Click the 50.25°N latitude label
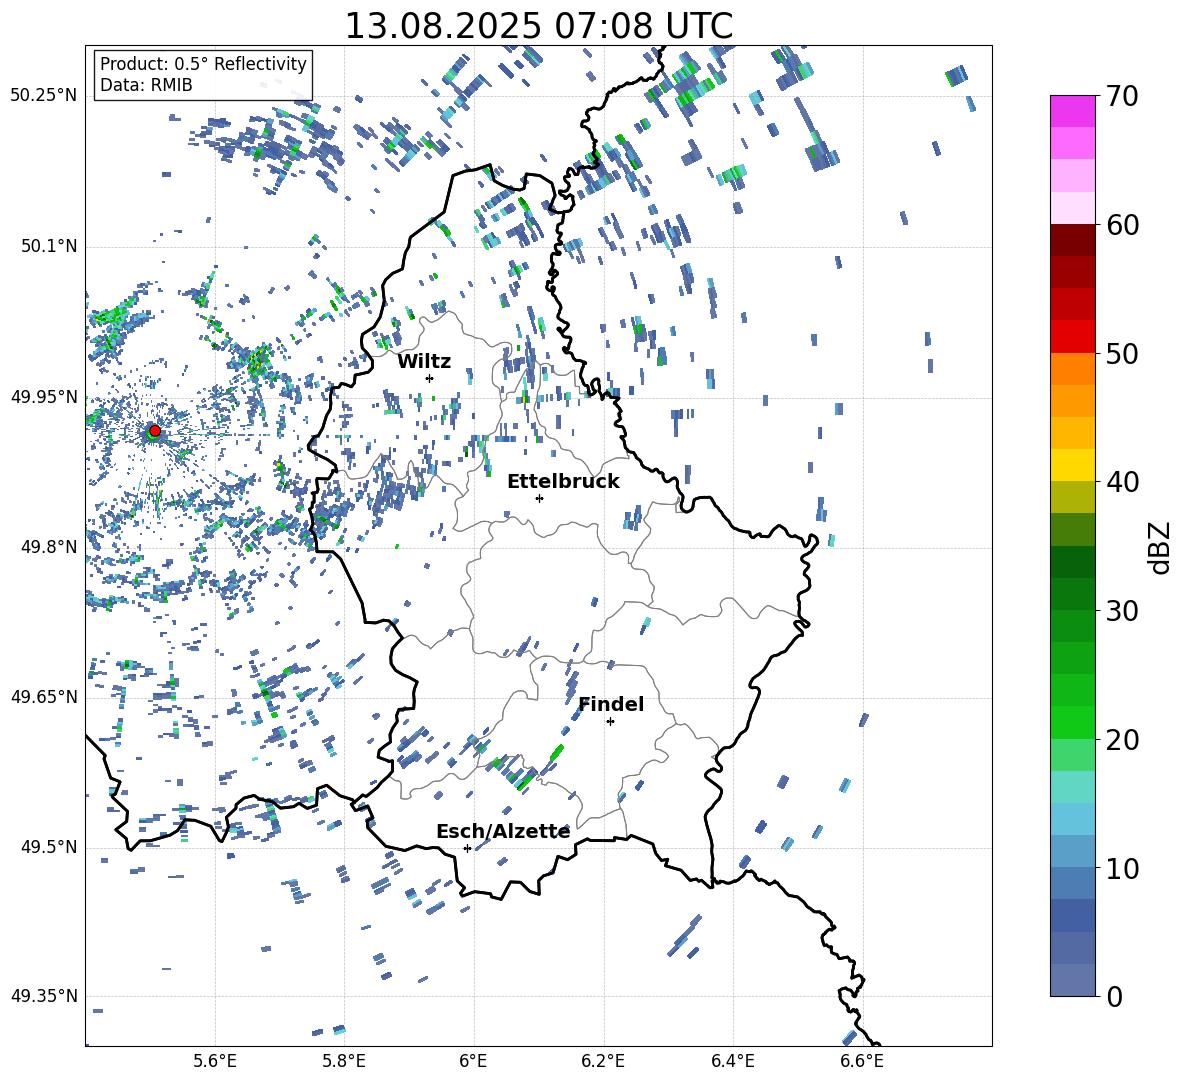Screen dimensions: 1184x1081 tap(44, 96)
